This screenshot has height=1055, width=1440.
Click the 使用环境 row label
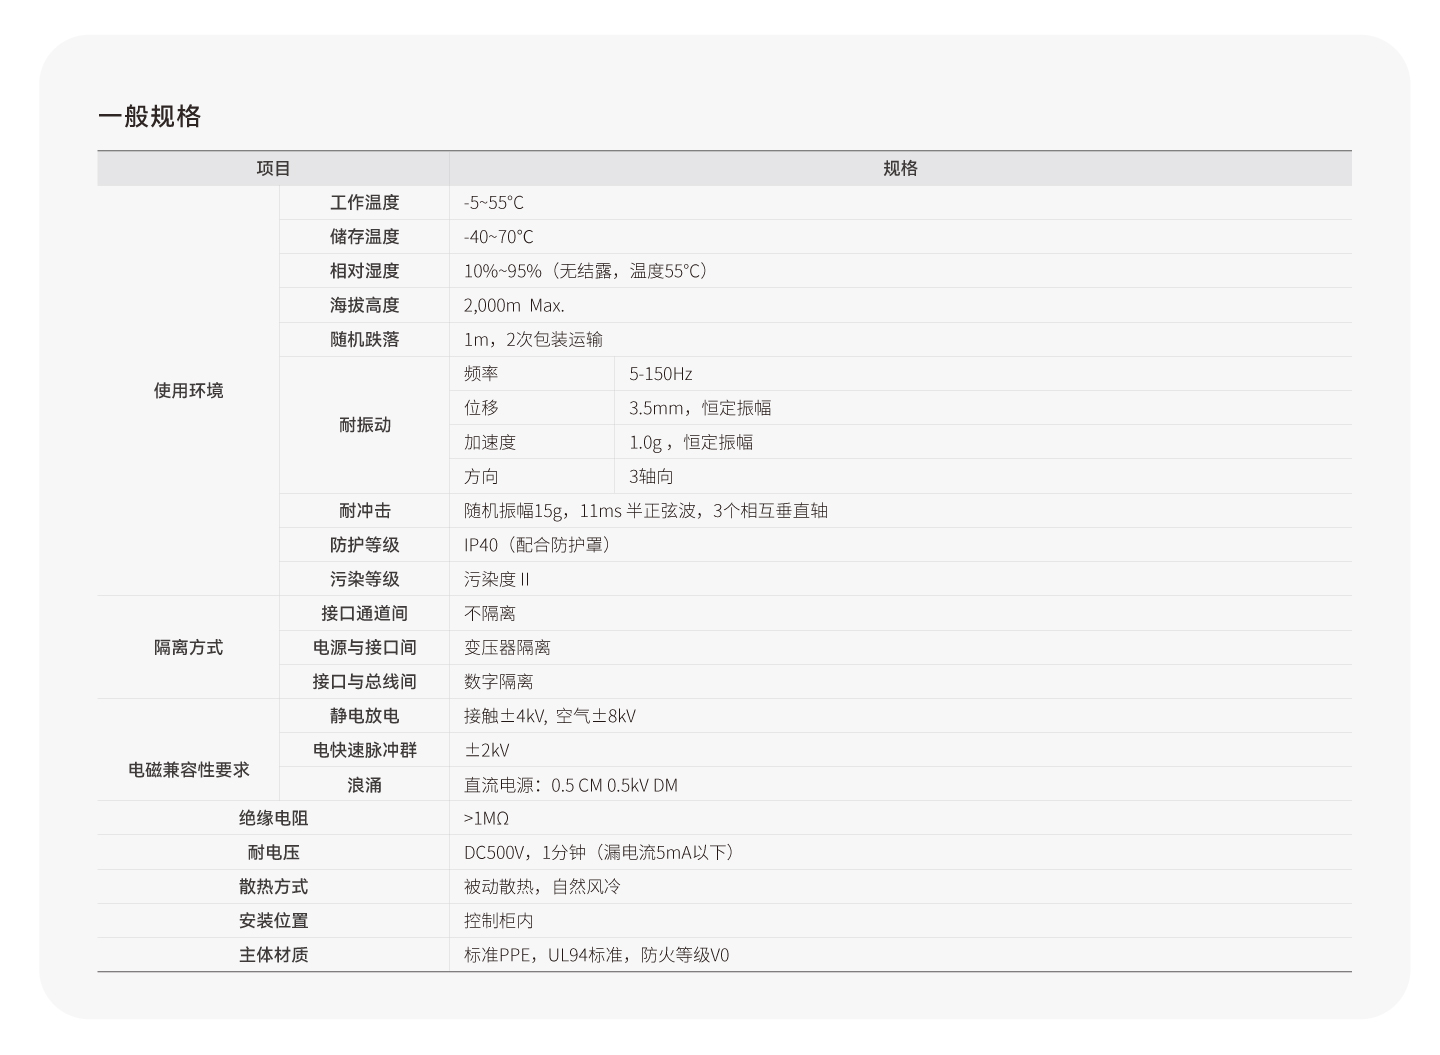click(186, 391)
